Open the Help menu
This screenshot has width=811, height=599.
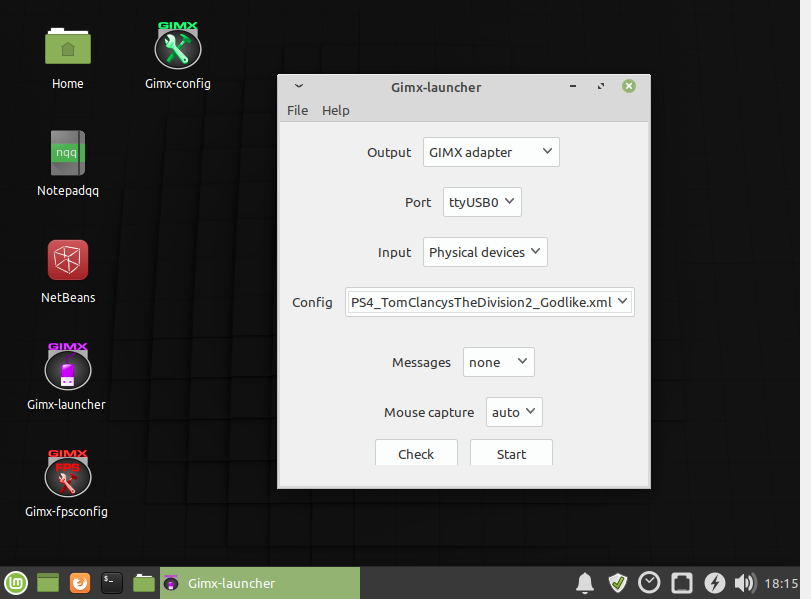336,110
